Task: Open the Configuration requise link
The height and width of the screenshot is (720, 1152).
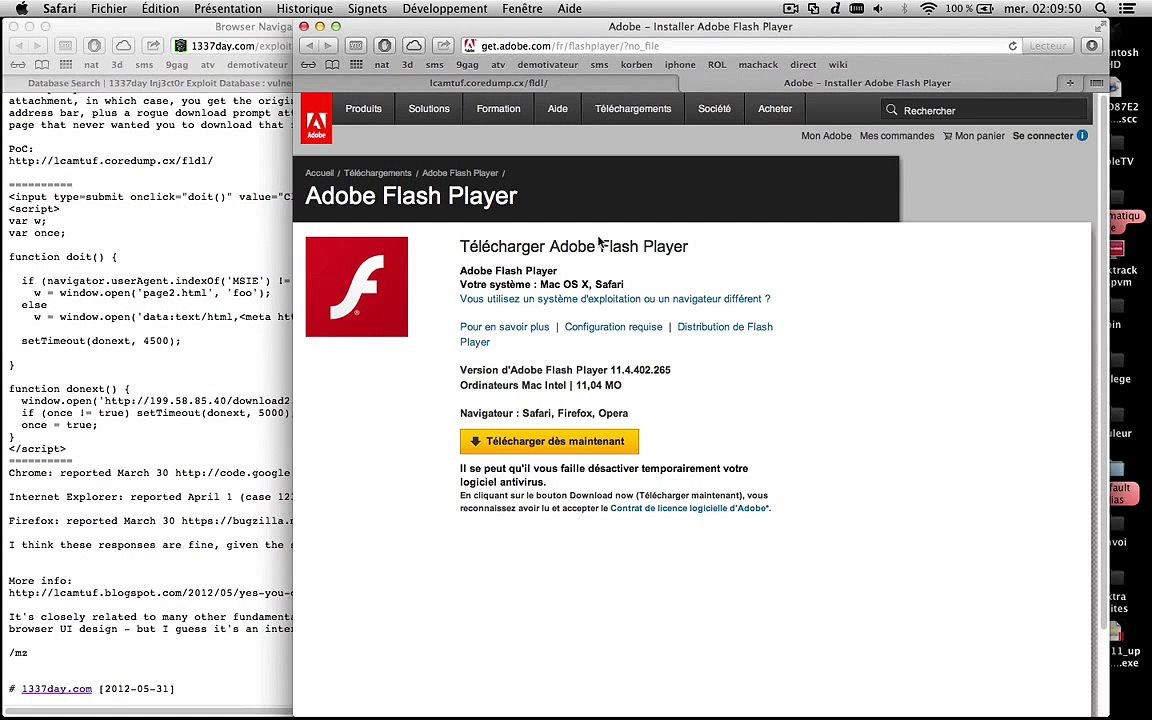Action: pyautogui.click(x=613, y=327)
